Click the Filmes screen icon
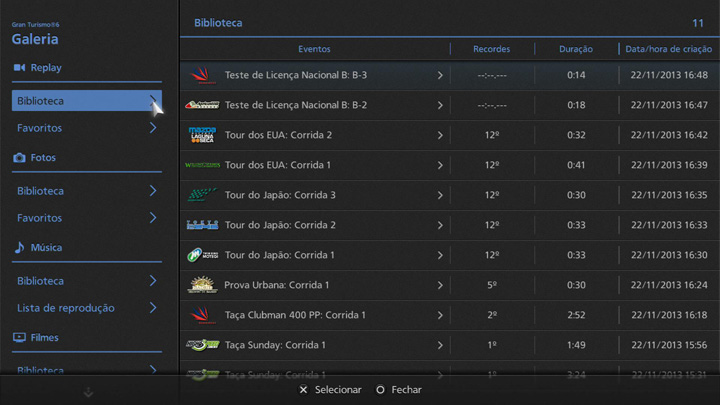 (19, 338)
